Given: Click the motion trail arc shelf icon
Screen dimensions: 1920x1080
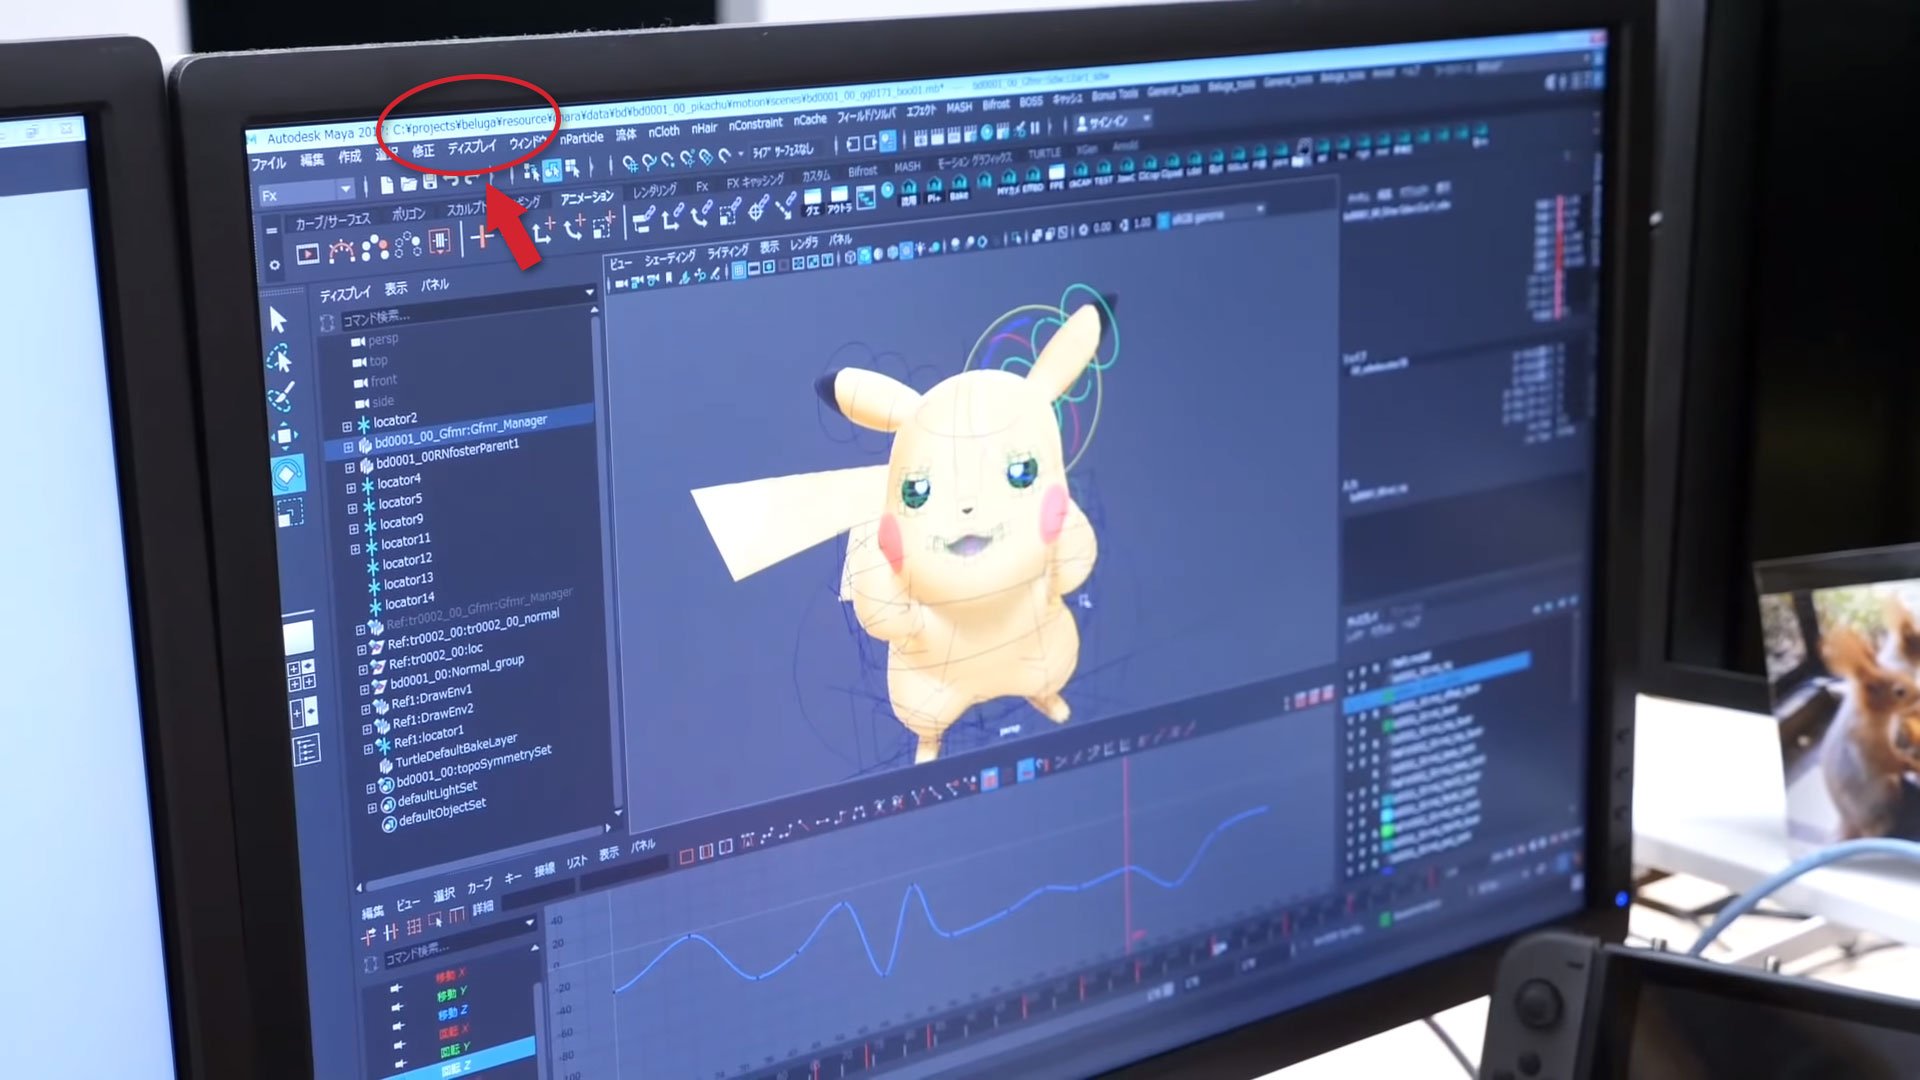Looking at the screenshot, I should tap(341, 250).
